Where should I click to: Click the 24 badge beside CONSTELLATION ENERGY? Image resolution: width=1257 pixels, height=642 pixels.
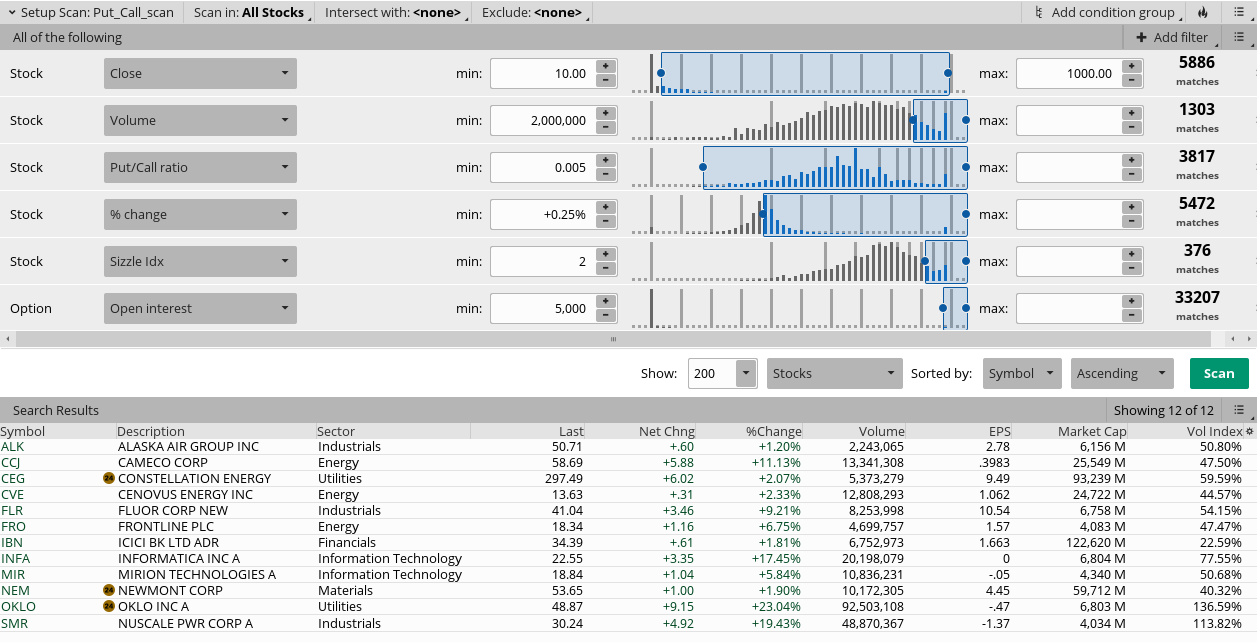pos(109,479)
